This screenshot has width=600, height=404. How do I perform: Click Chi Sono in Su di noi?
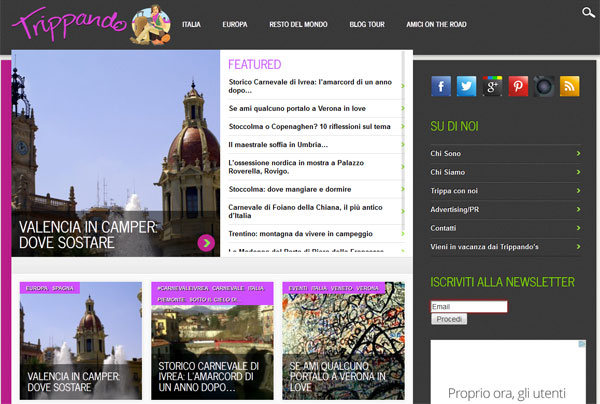(x=445, y=153)
